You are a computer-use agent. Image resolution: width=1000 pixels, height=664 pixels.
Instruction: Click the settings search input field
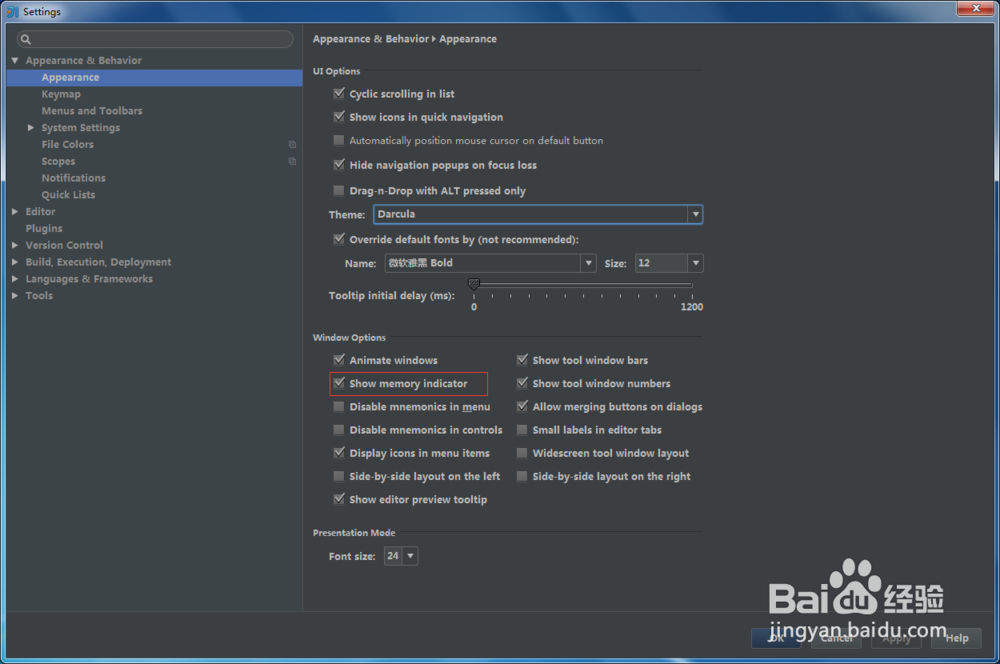[155, 40]
